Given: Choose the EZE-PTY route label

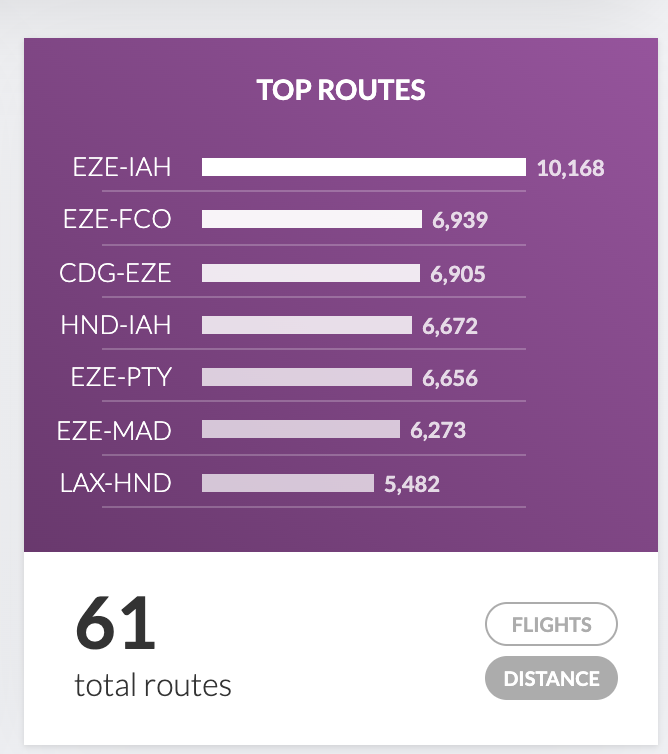Looking at the screenshot, I should point(121,377).
